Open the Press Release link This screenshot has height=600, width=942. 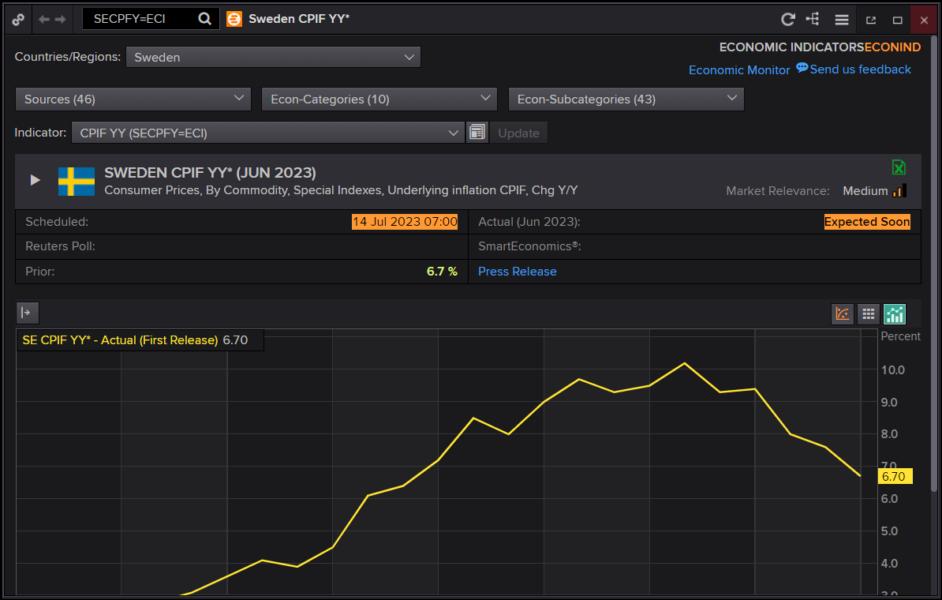[x=517, y=271]
